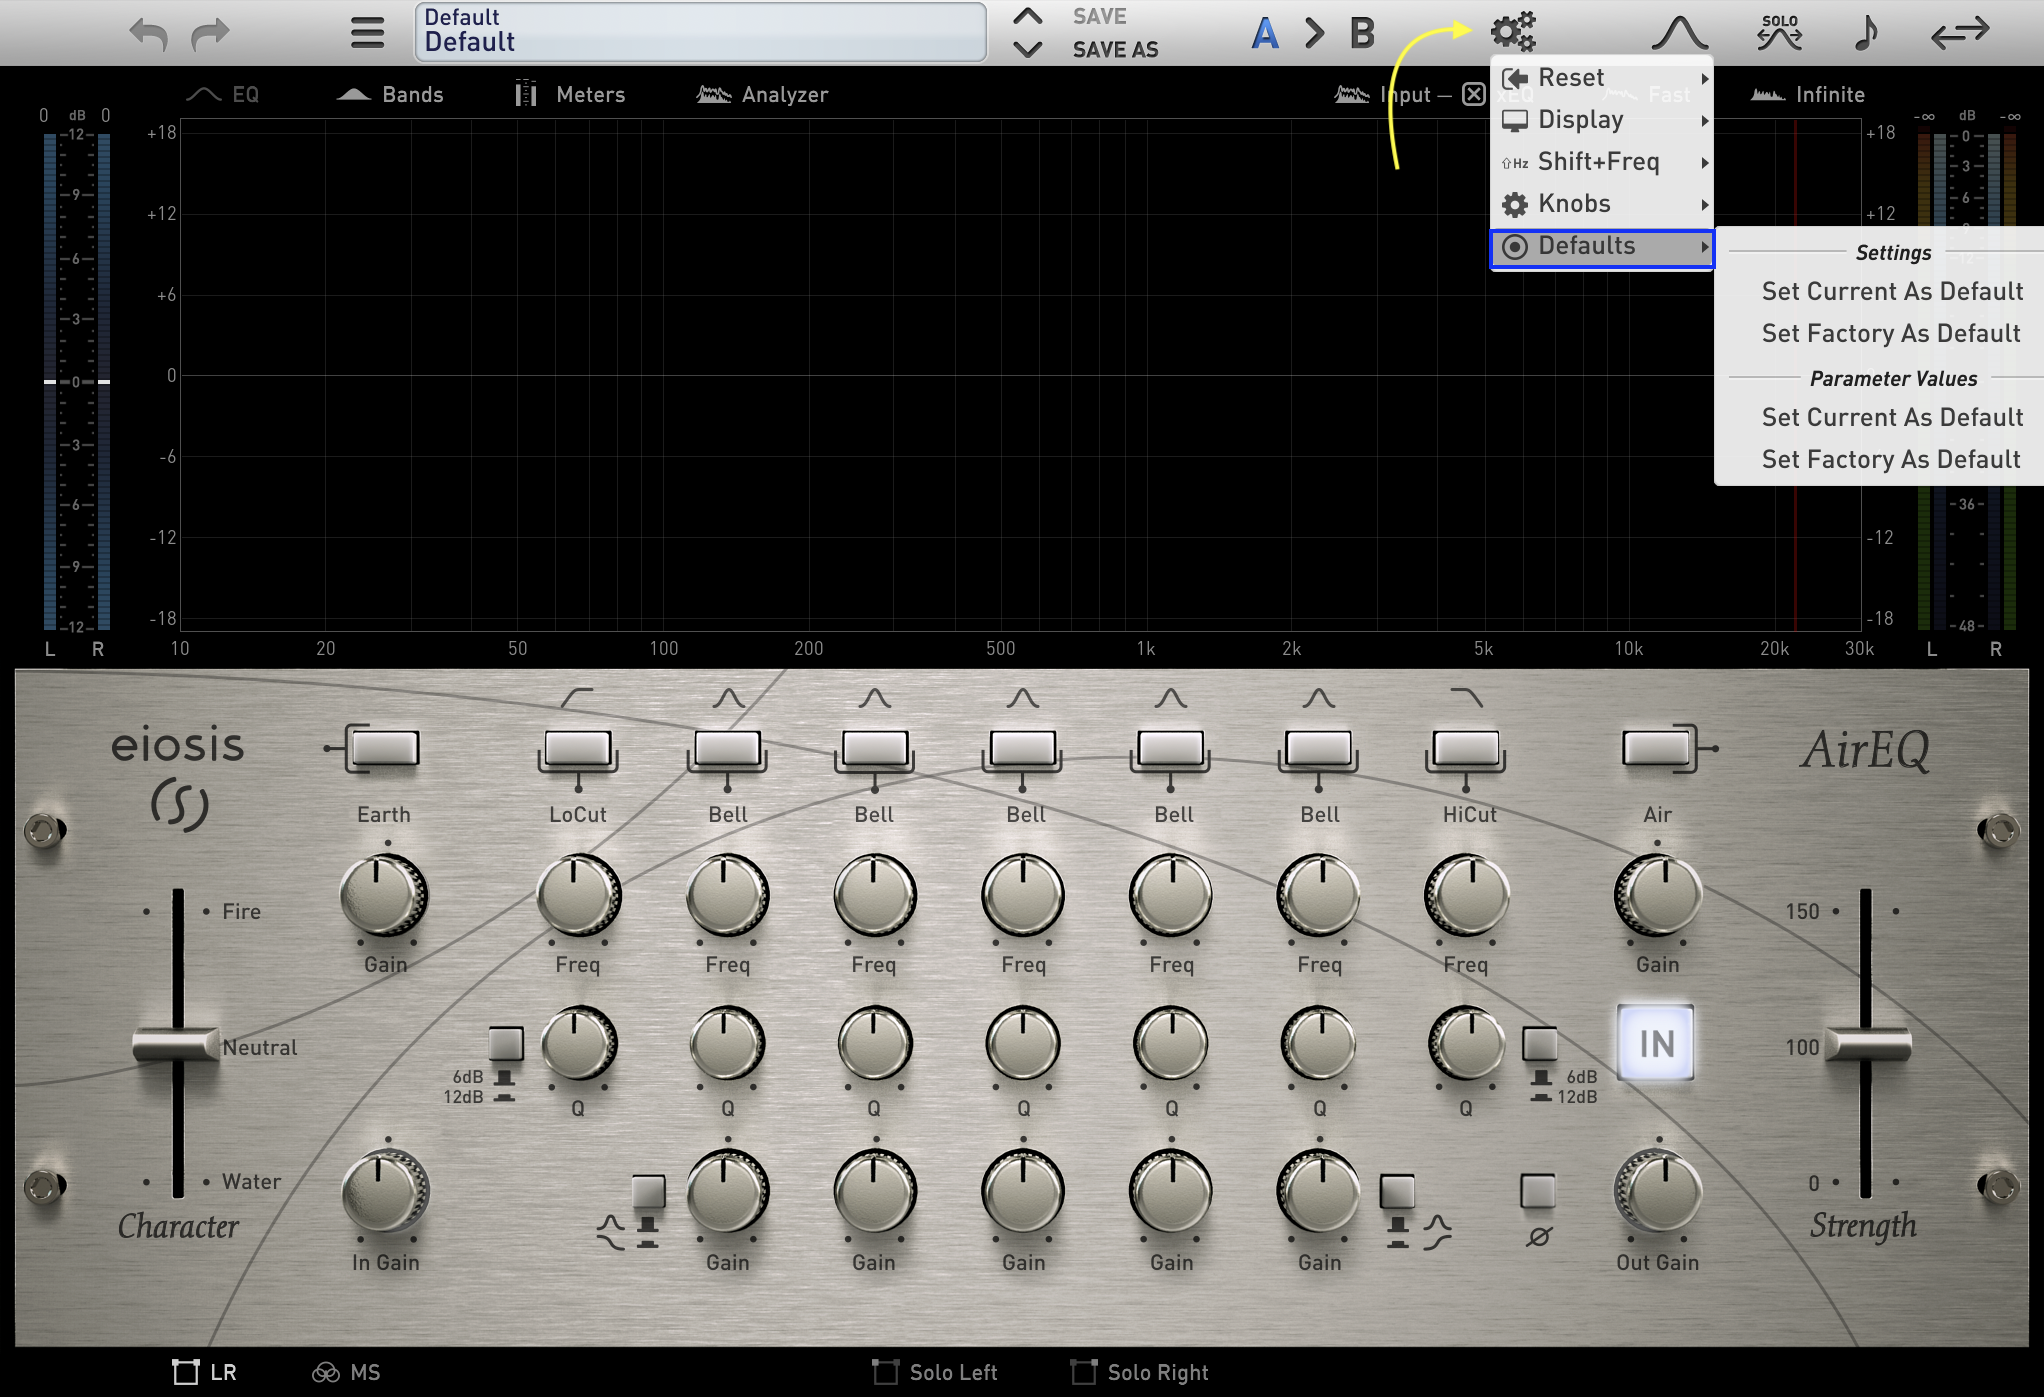
Task: Click the Strength slider handle
Action: click(x=1867, y=1044)
